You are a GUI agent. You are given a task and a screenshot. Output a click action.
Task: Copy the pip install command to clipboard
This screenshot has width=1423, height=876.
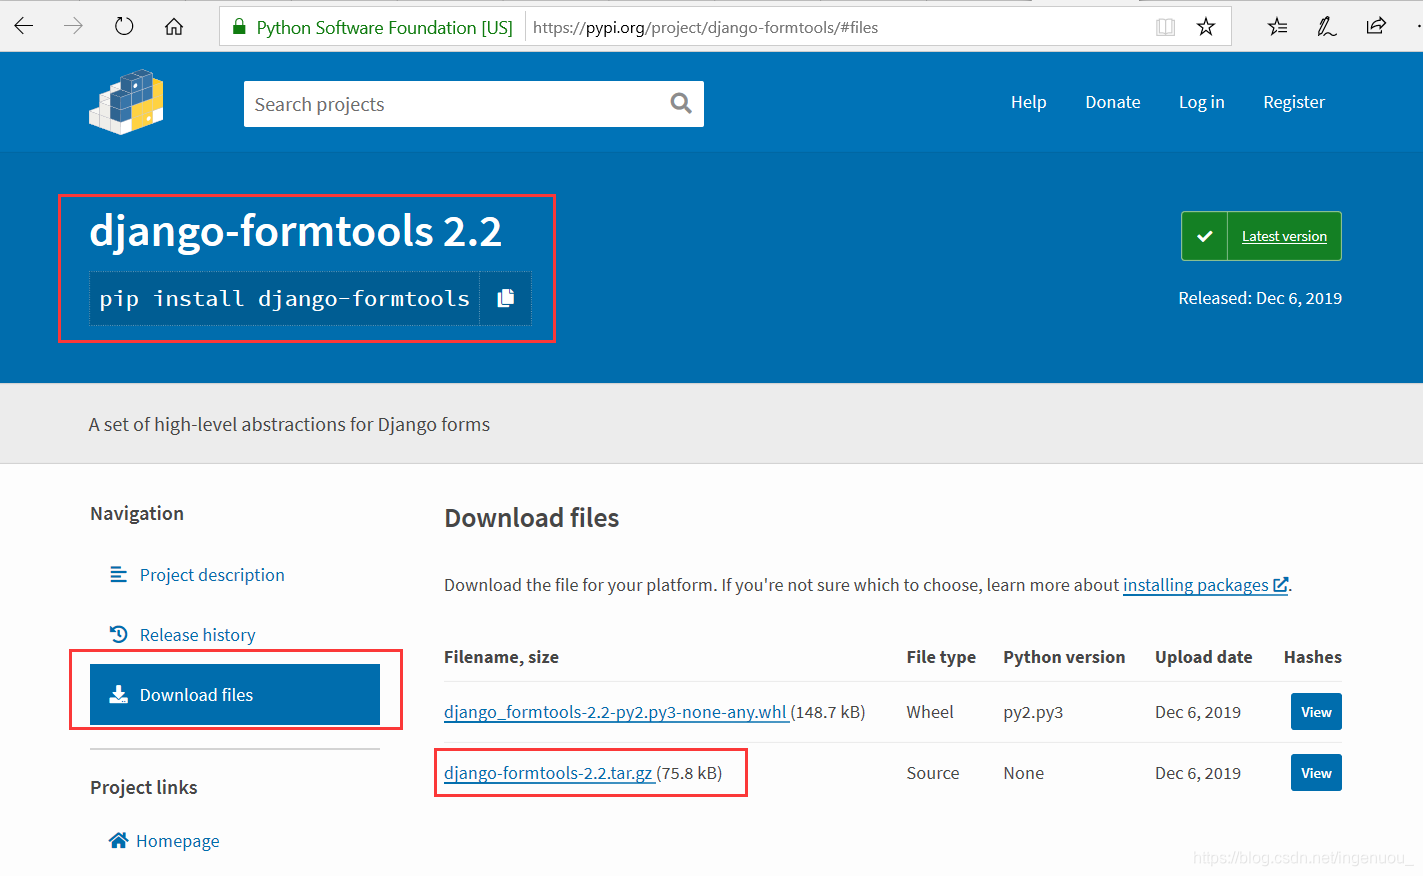[506, 298]
